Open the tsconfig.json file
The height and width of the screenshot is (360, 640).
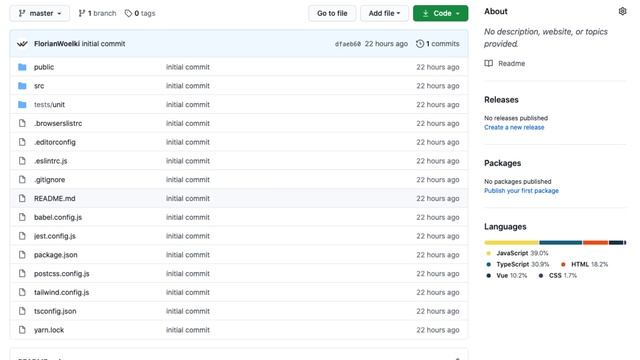(55, 311)
